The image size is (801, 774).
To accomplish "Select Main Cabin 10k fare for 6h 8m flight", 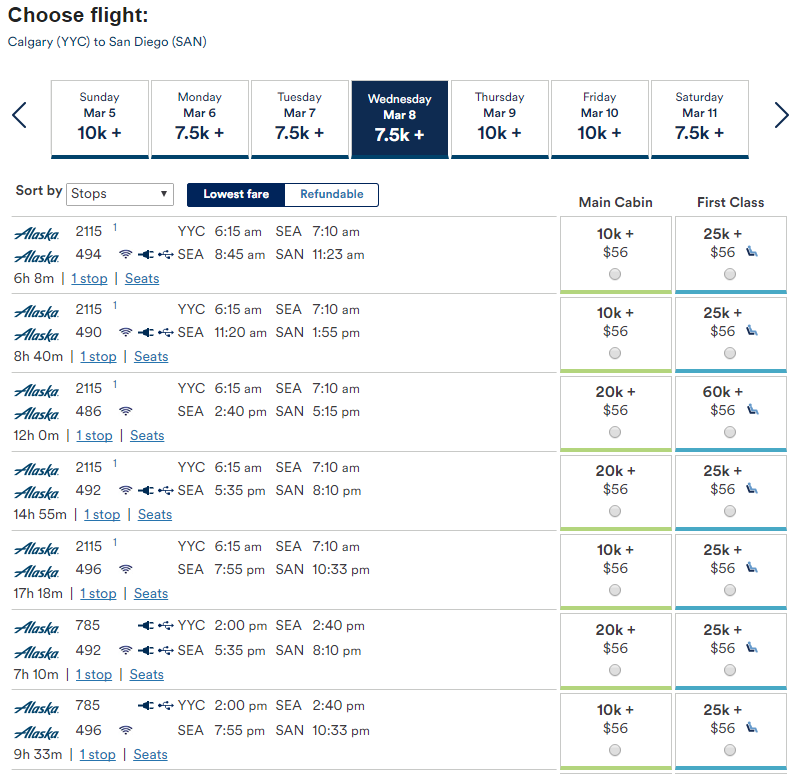I will [x=615, y=274].
